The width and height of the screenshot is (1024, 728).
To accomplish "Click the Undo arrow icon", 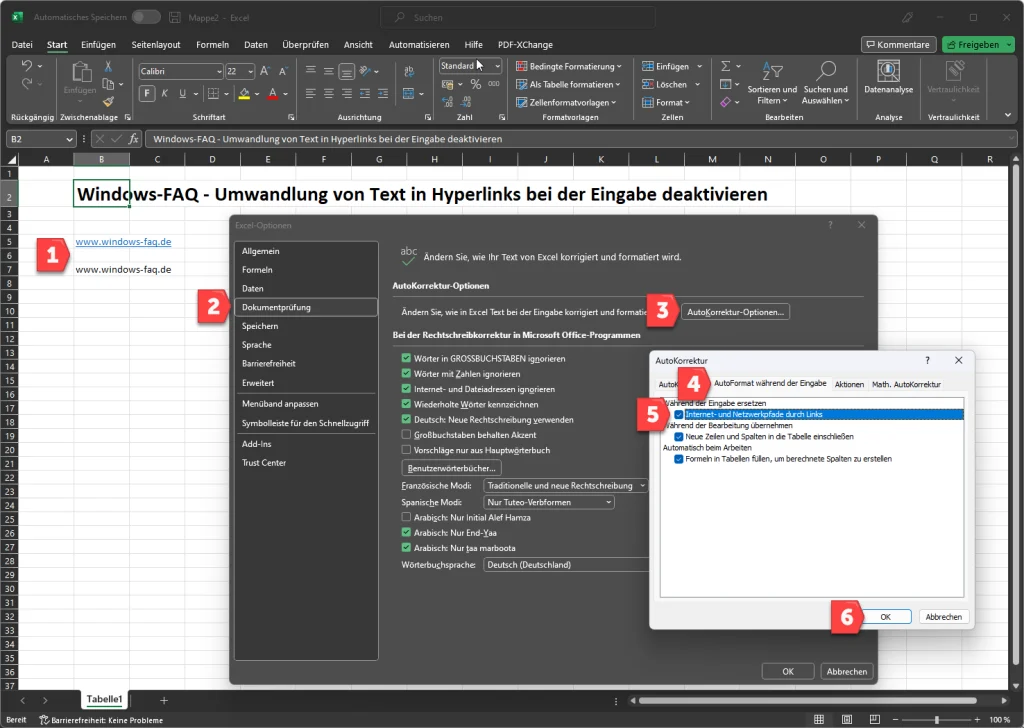I will point(26,66).
